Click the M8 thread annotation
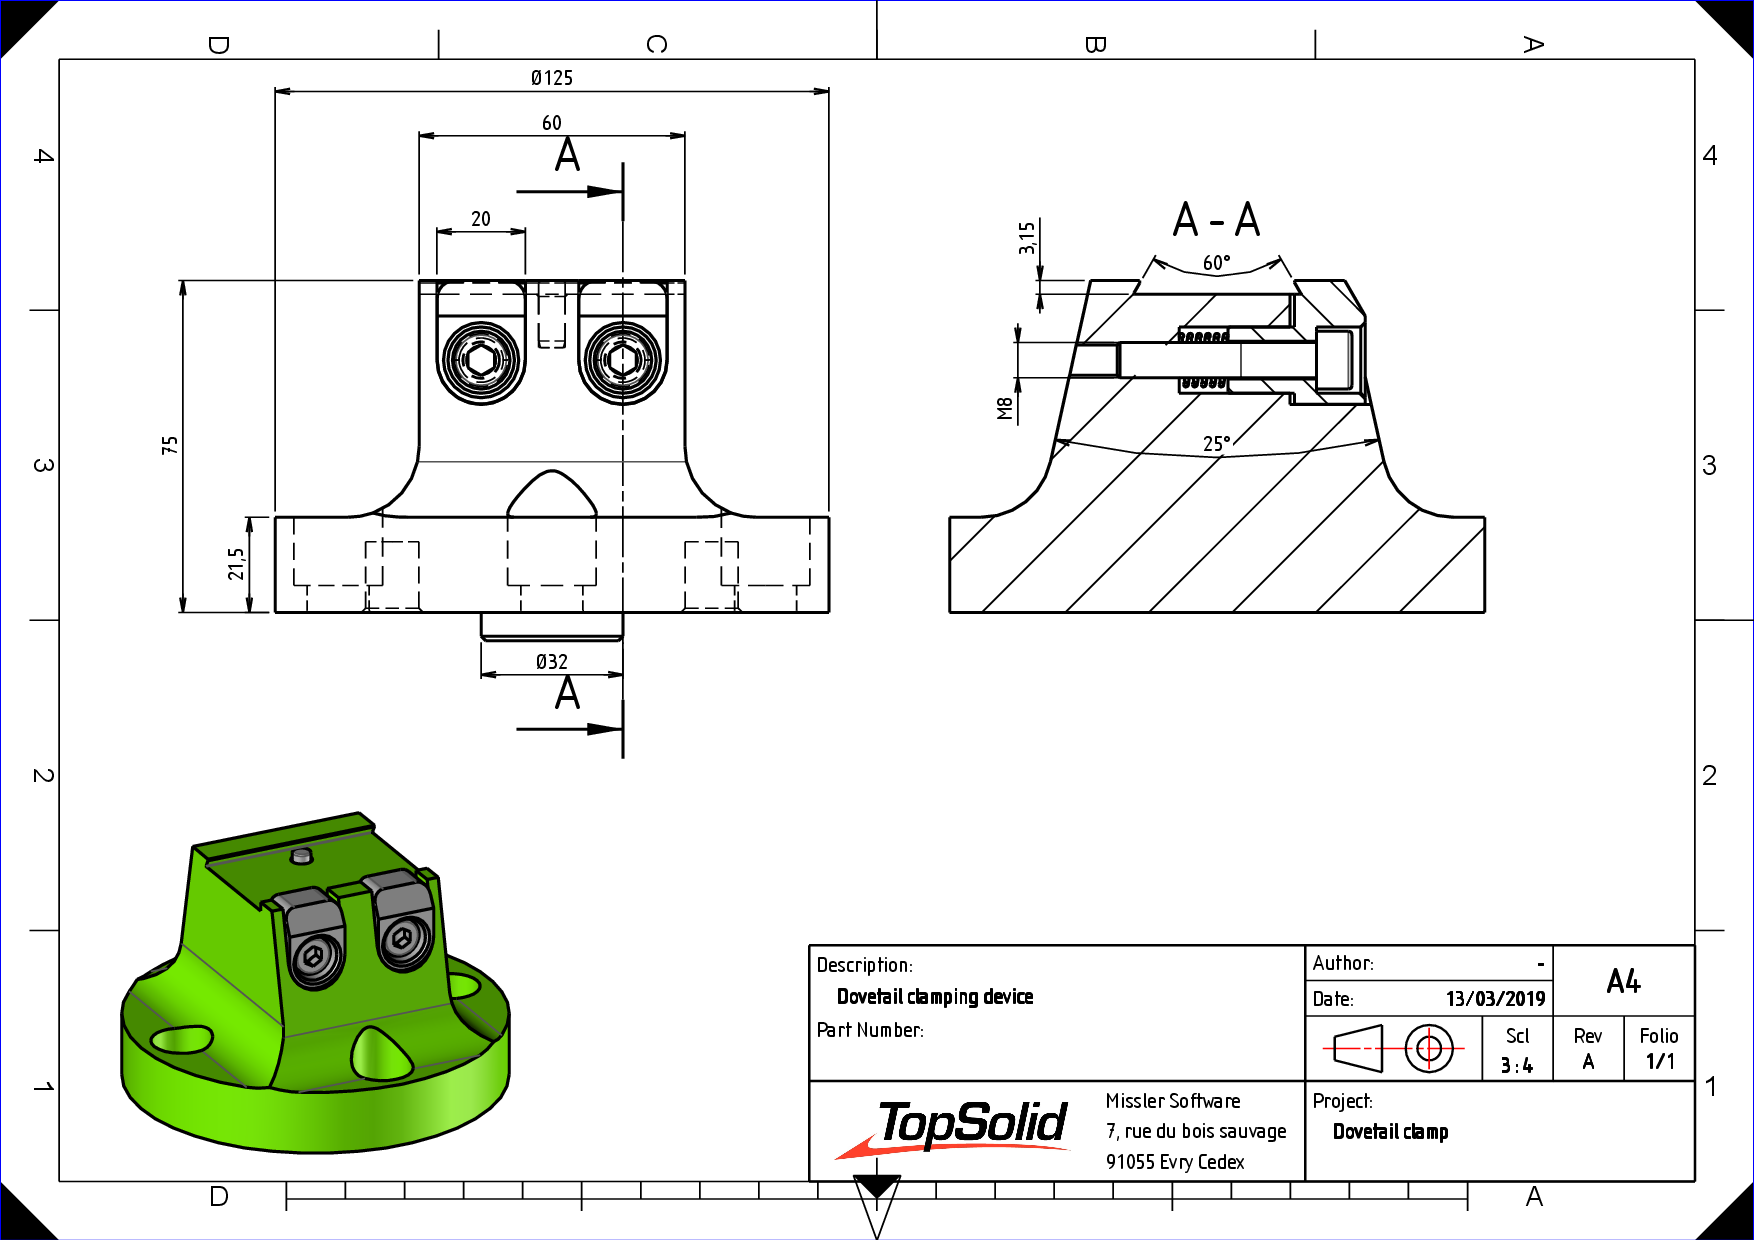The image size is (1754, 1240). 1005,408
